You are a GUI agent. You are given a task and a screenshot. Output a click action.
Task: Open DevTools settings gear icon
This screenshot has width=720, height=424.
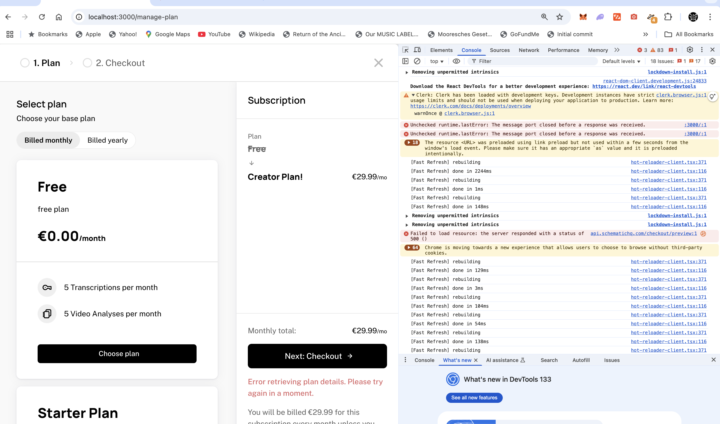pyautogui.click(x=689, y=49)
